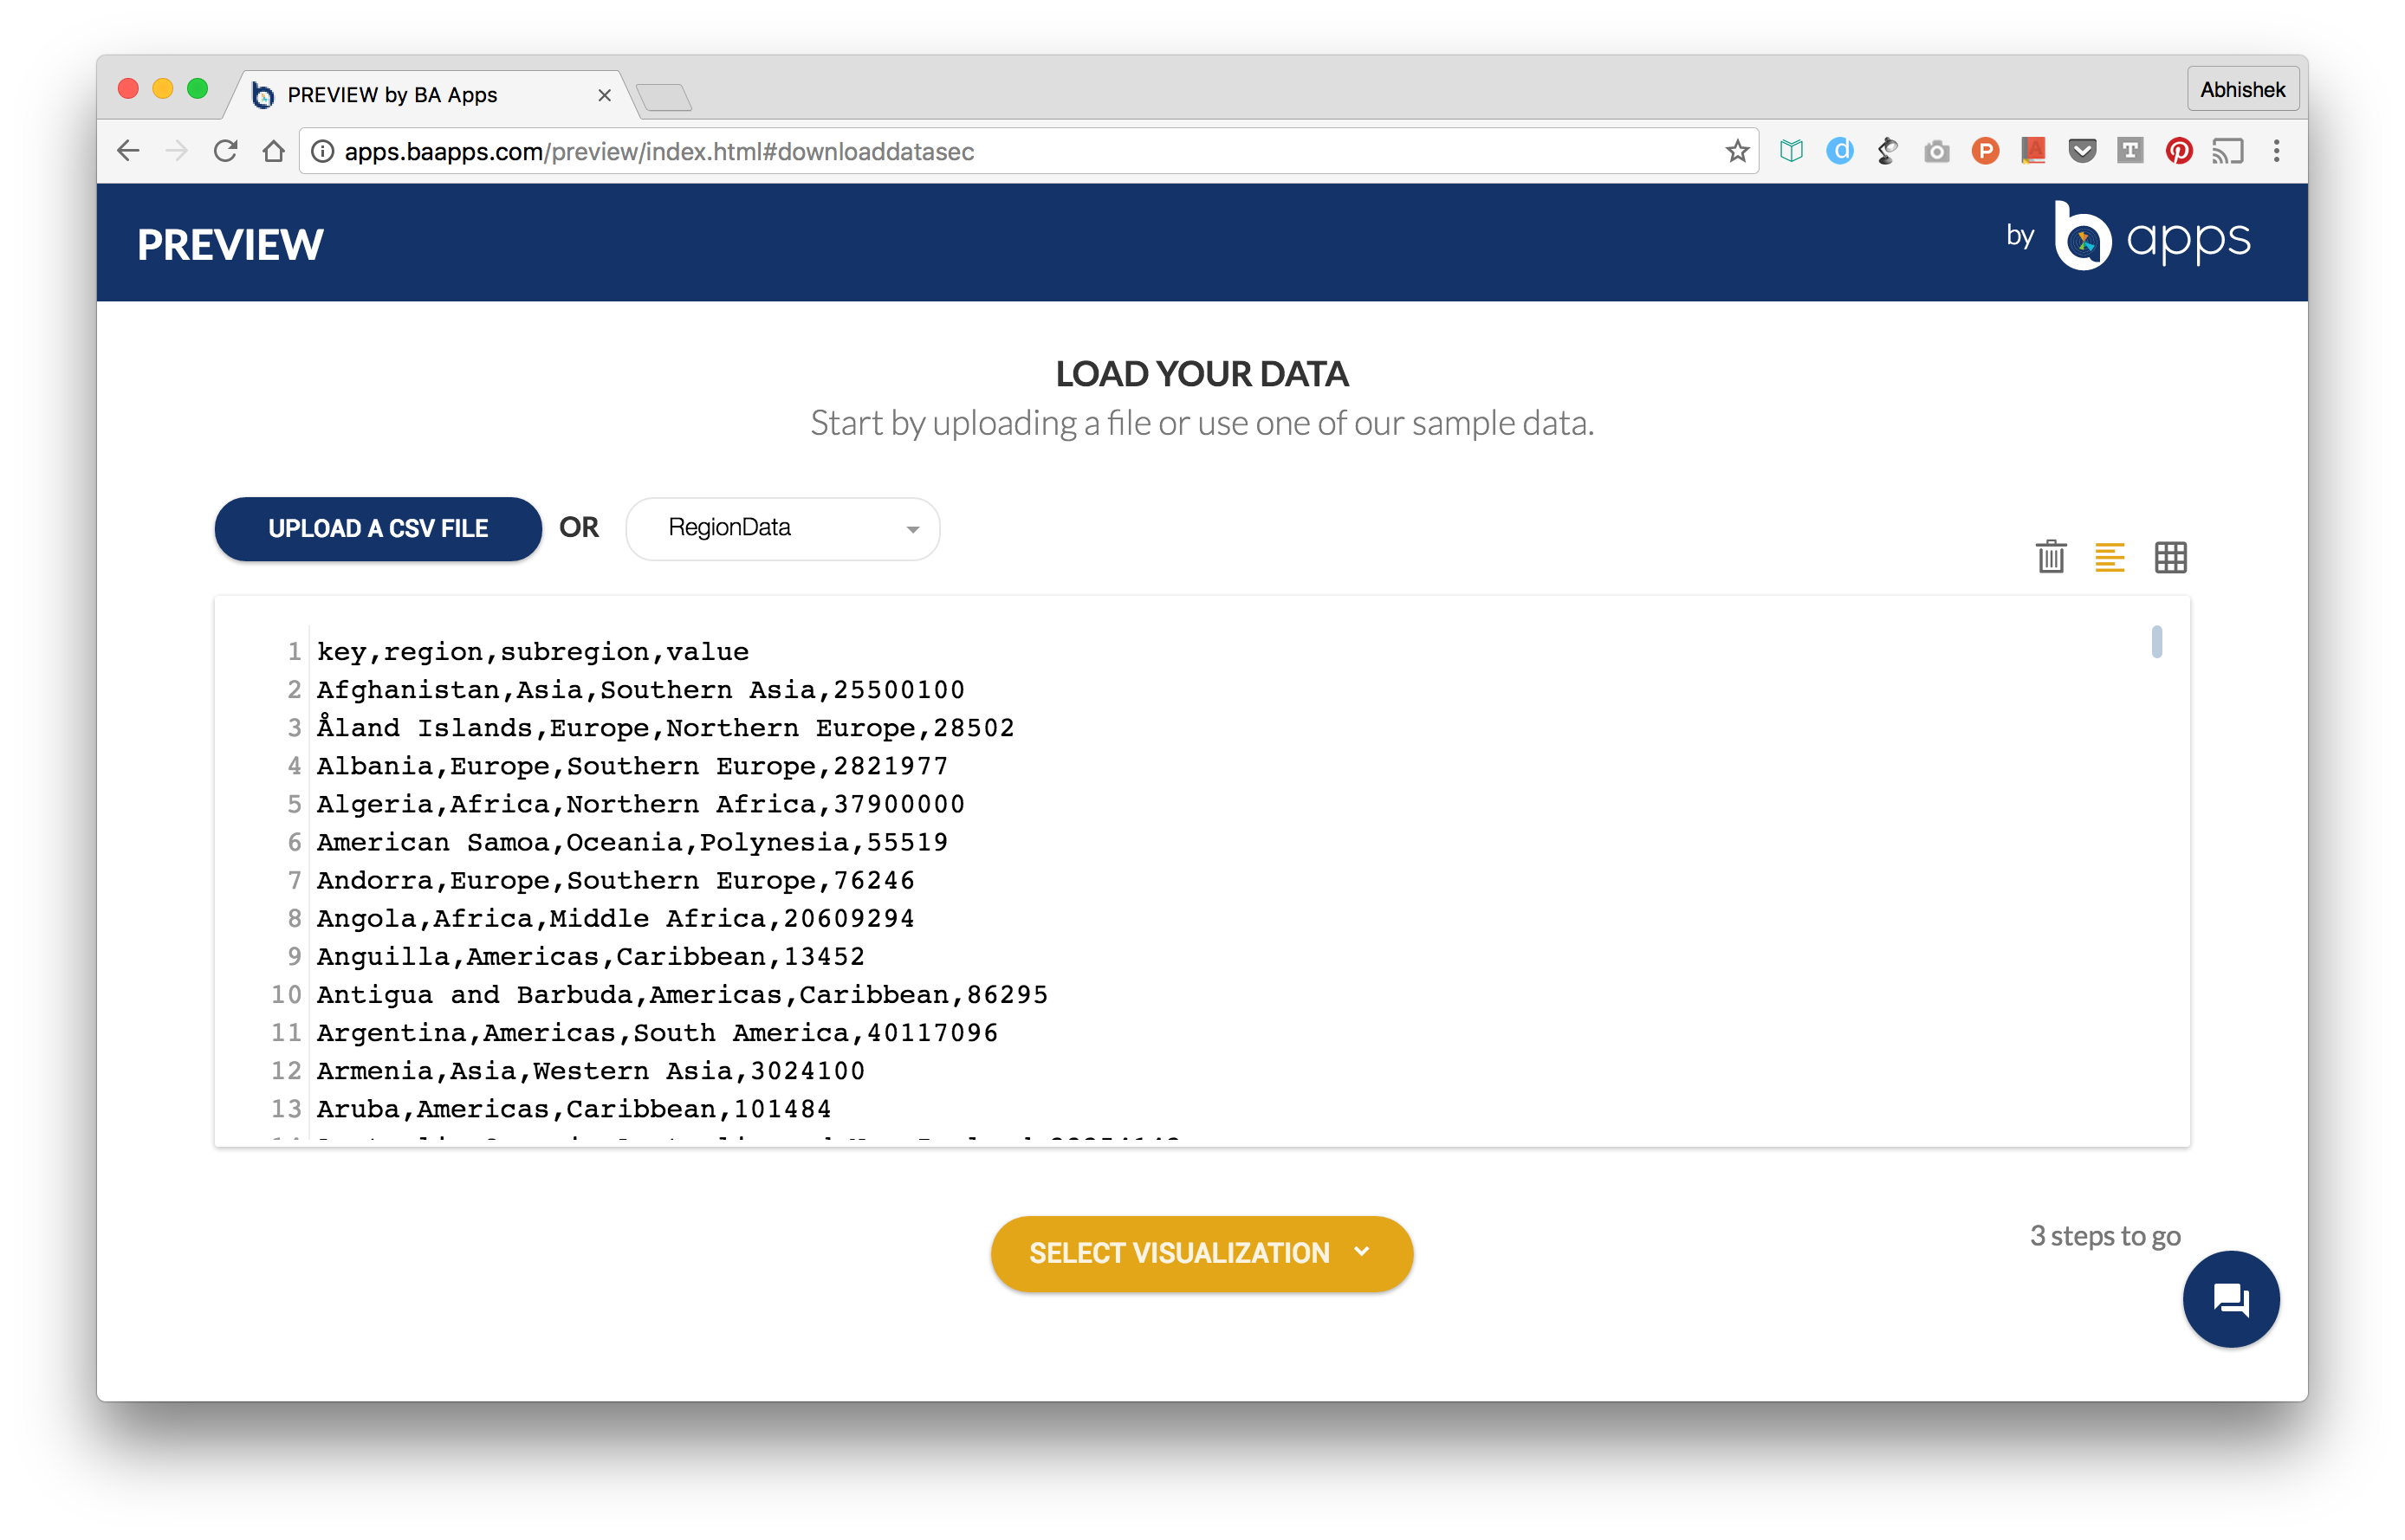Click the Pinterest extension icon
This screenshot has width=2405, height=1540.
2178,151
